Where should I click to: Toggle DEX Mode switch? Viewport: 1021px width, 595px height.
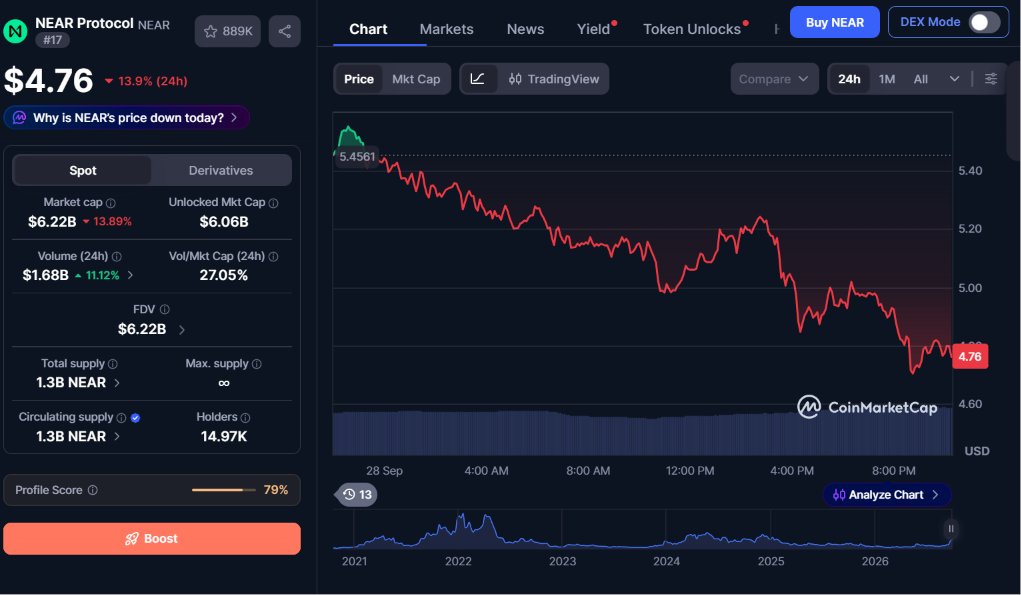[x=984, y=22]
